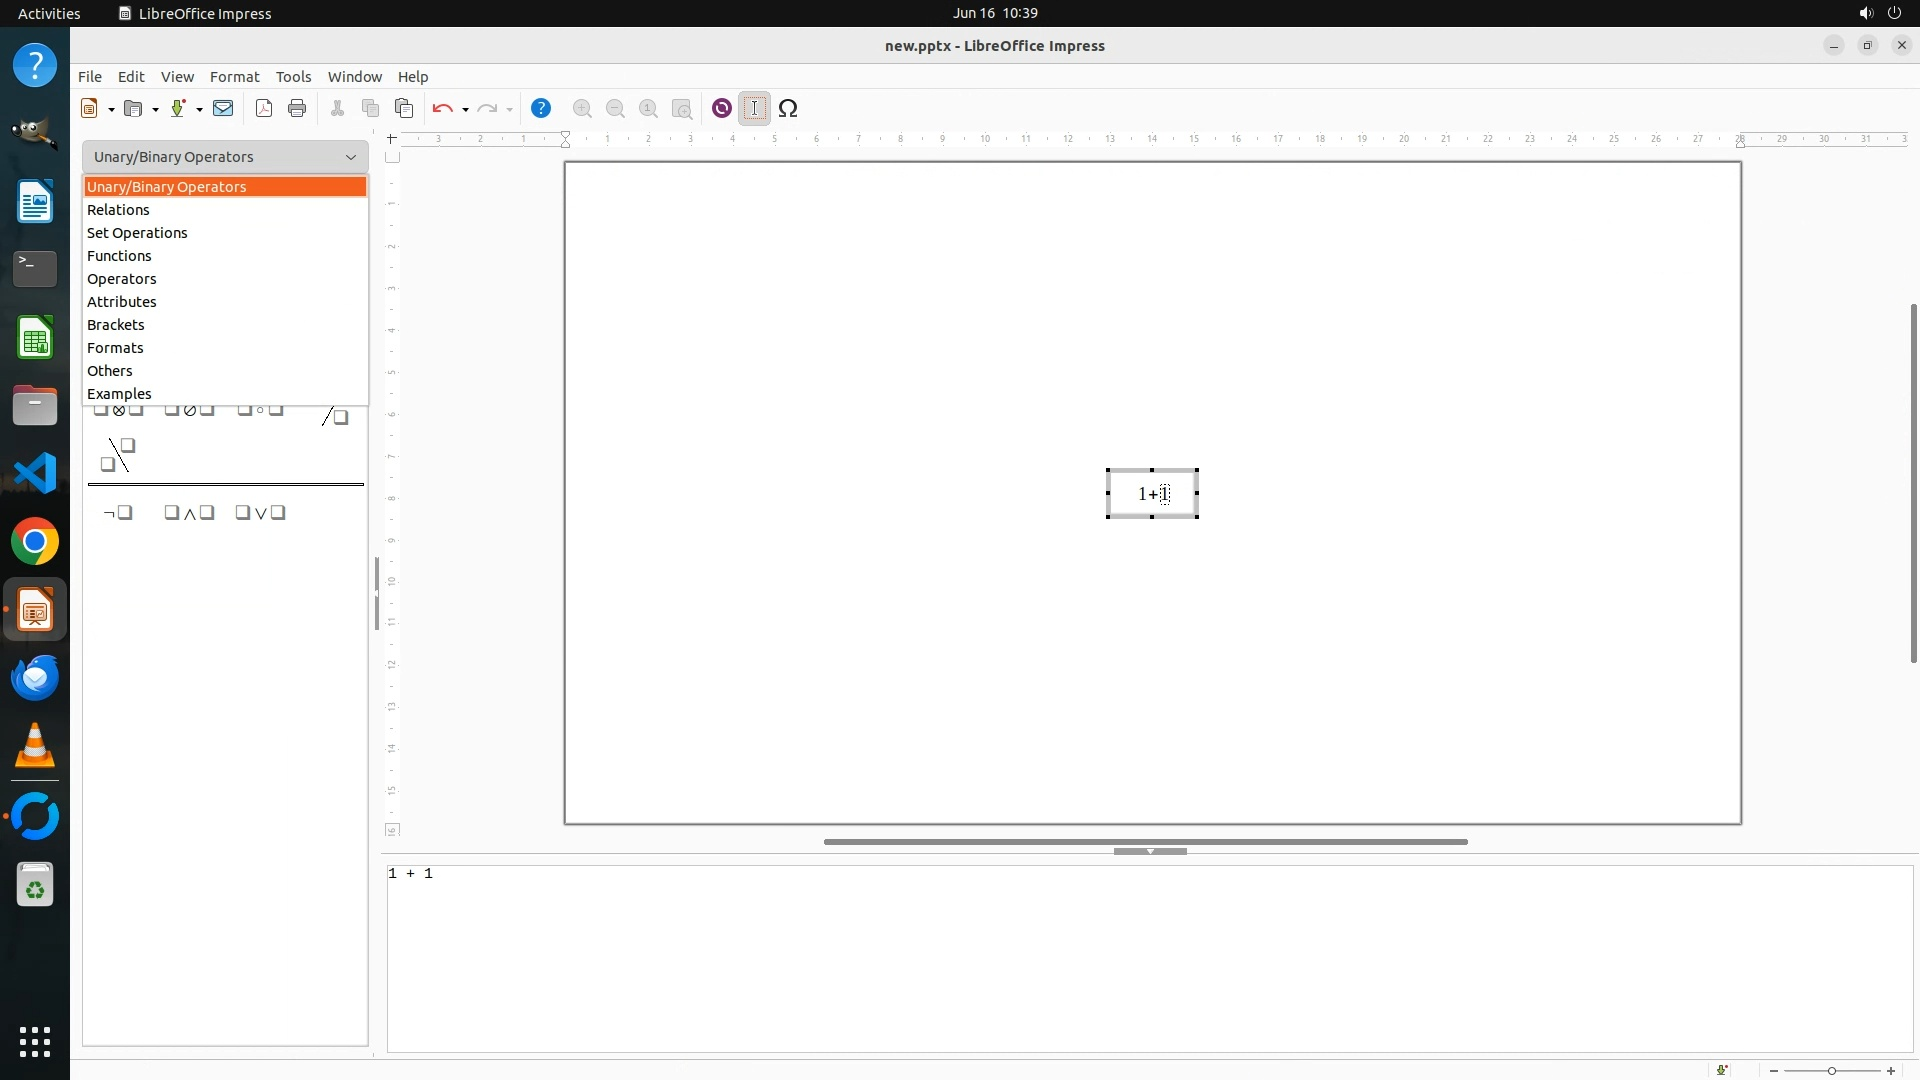Screen dimensions: 1920x1080
Task: Click the email document envelope icon
Action: pyautogui.click(x=223, y=109)
